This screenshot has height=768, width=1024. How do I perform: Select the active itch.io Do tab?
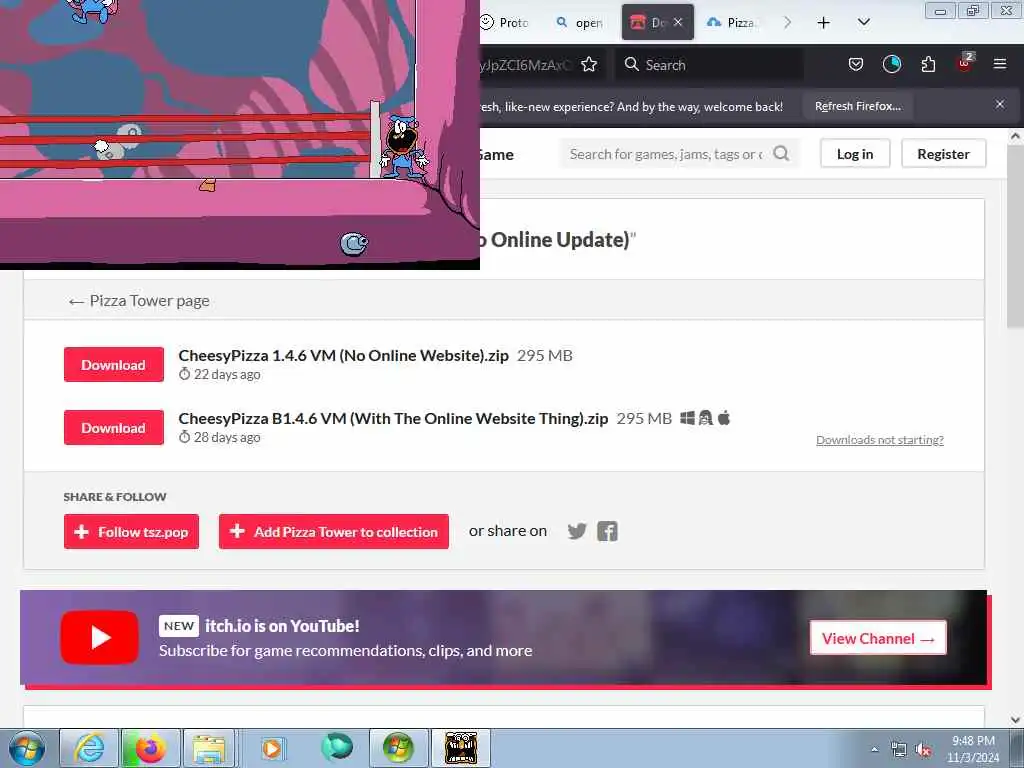click(x=648, y=23)
